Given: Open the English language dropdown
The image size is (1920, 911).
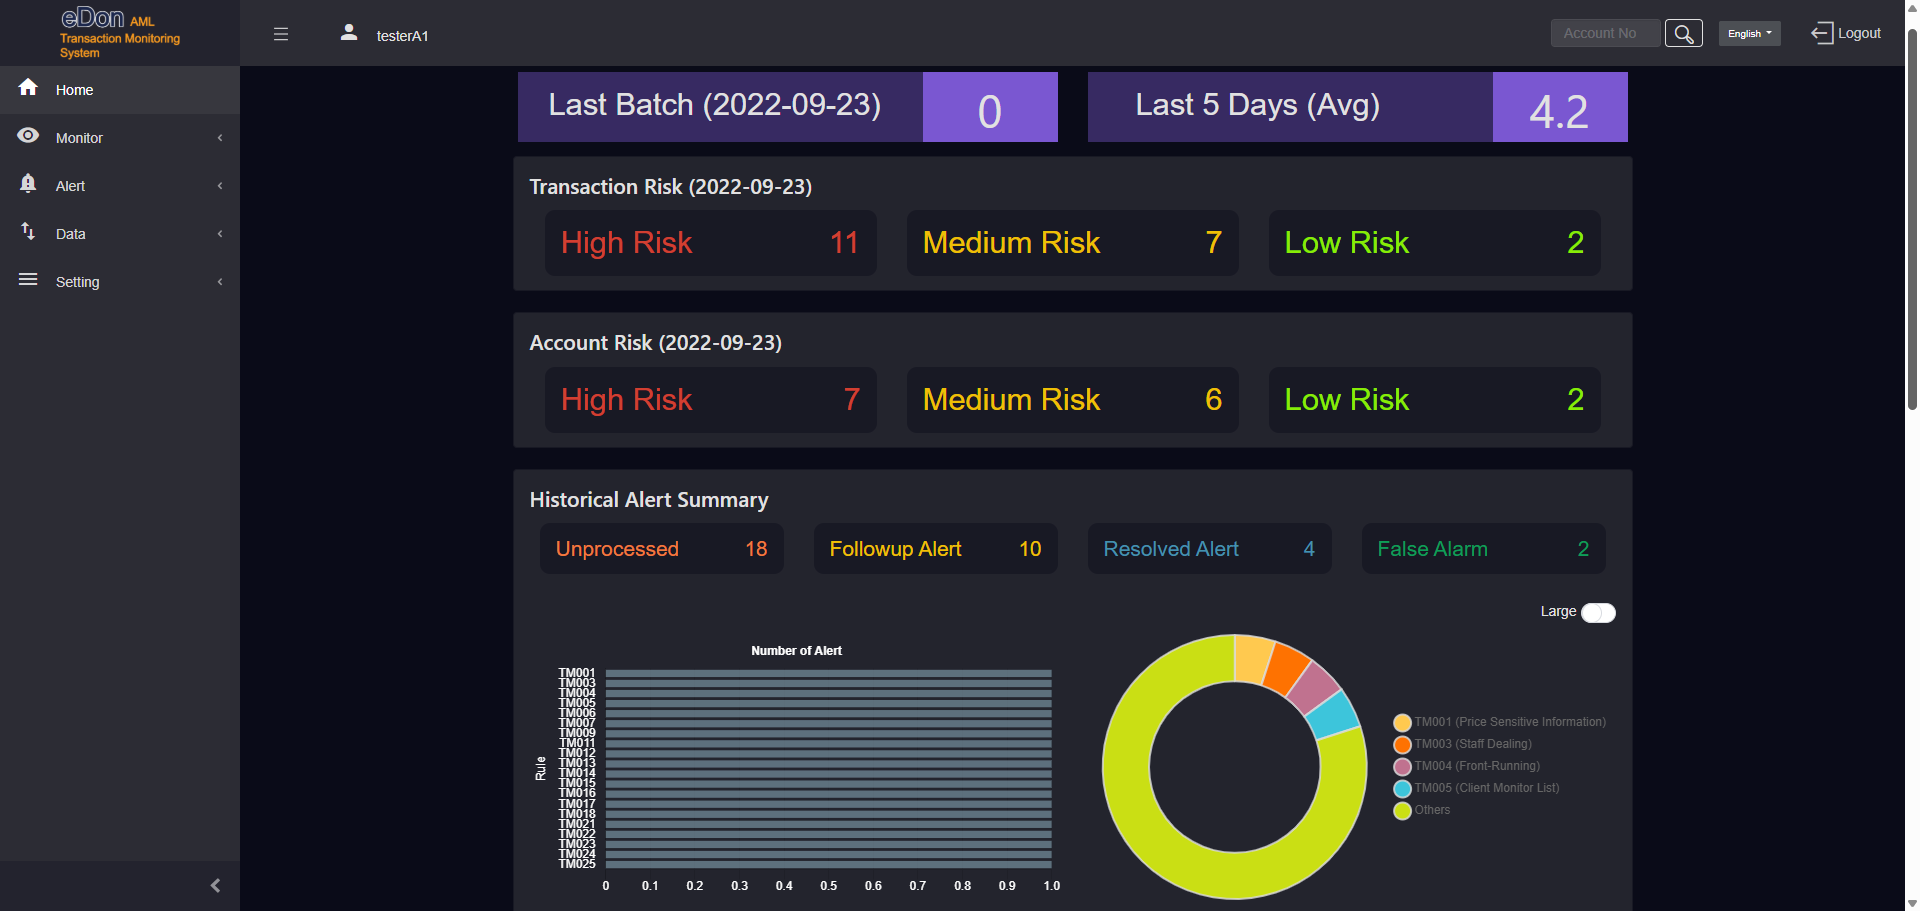Looking at the screenshot, I should pyautogui.click(x=1748, y=33).
